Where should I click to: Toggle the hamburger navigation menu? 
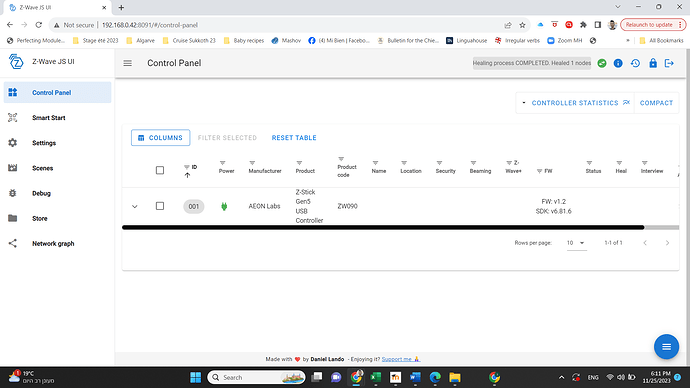click(x=128, y=63)
